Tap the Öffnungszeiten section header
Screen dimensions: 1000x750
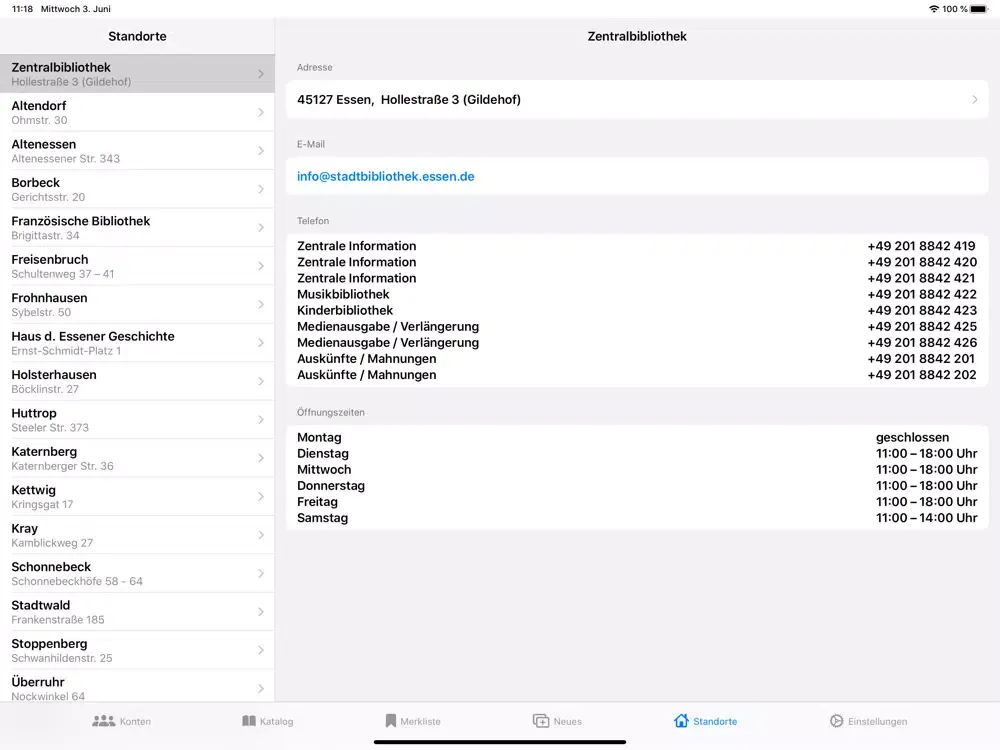point(330,413)
